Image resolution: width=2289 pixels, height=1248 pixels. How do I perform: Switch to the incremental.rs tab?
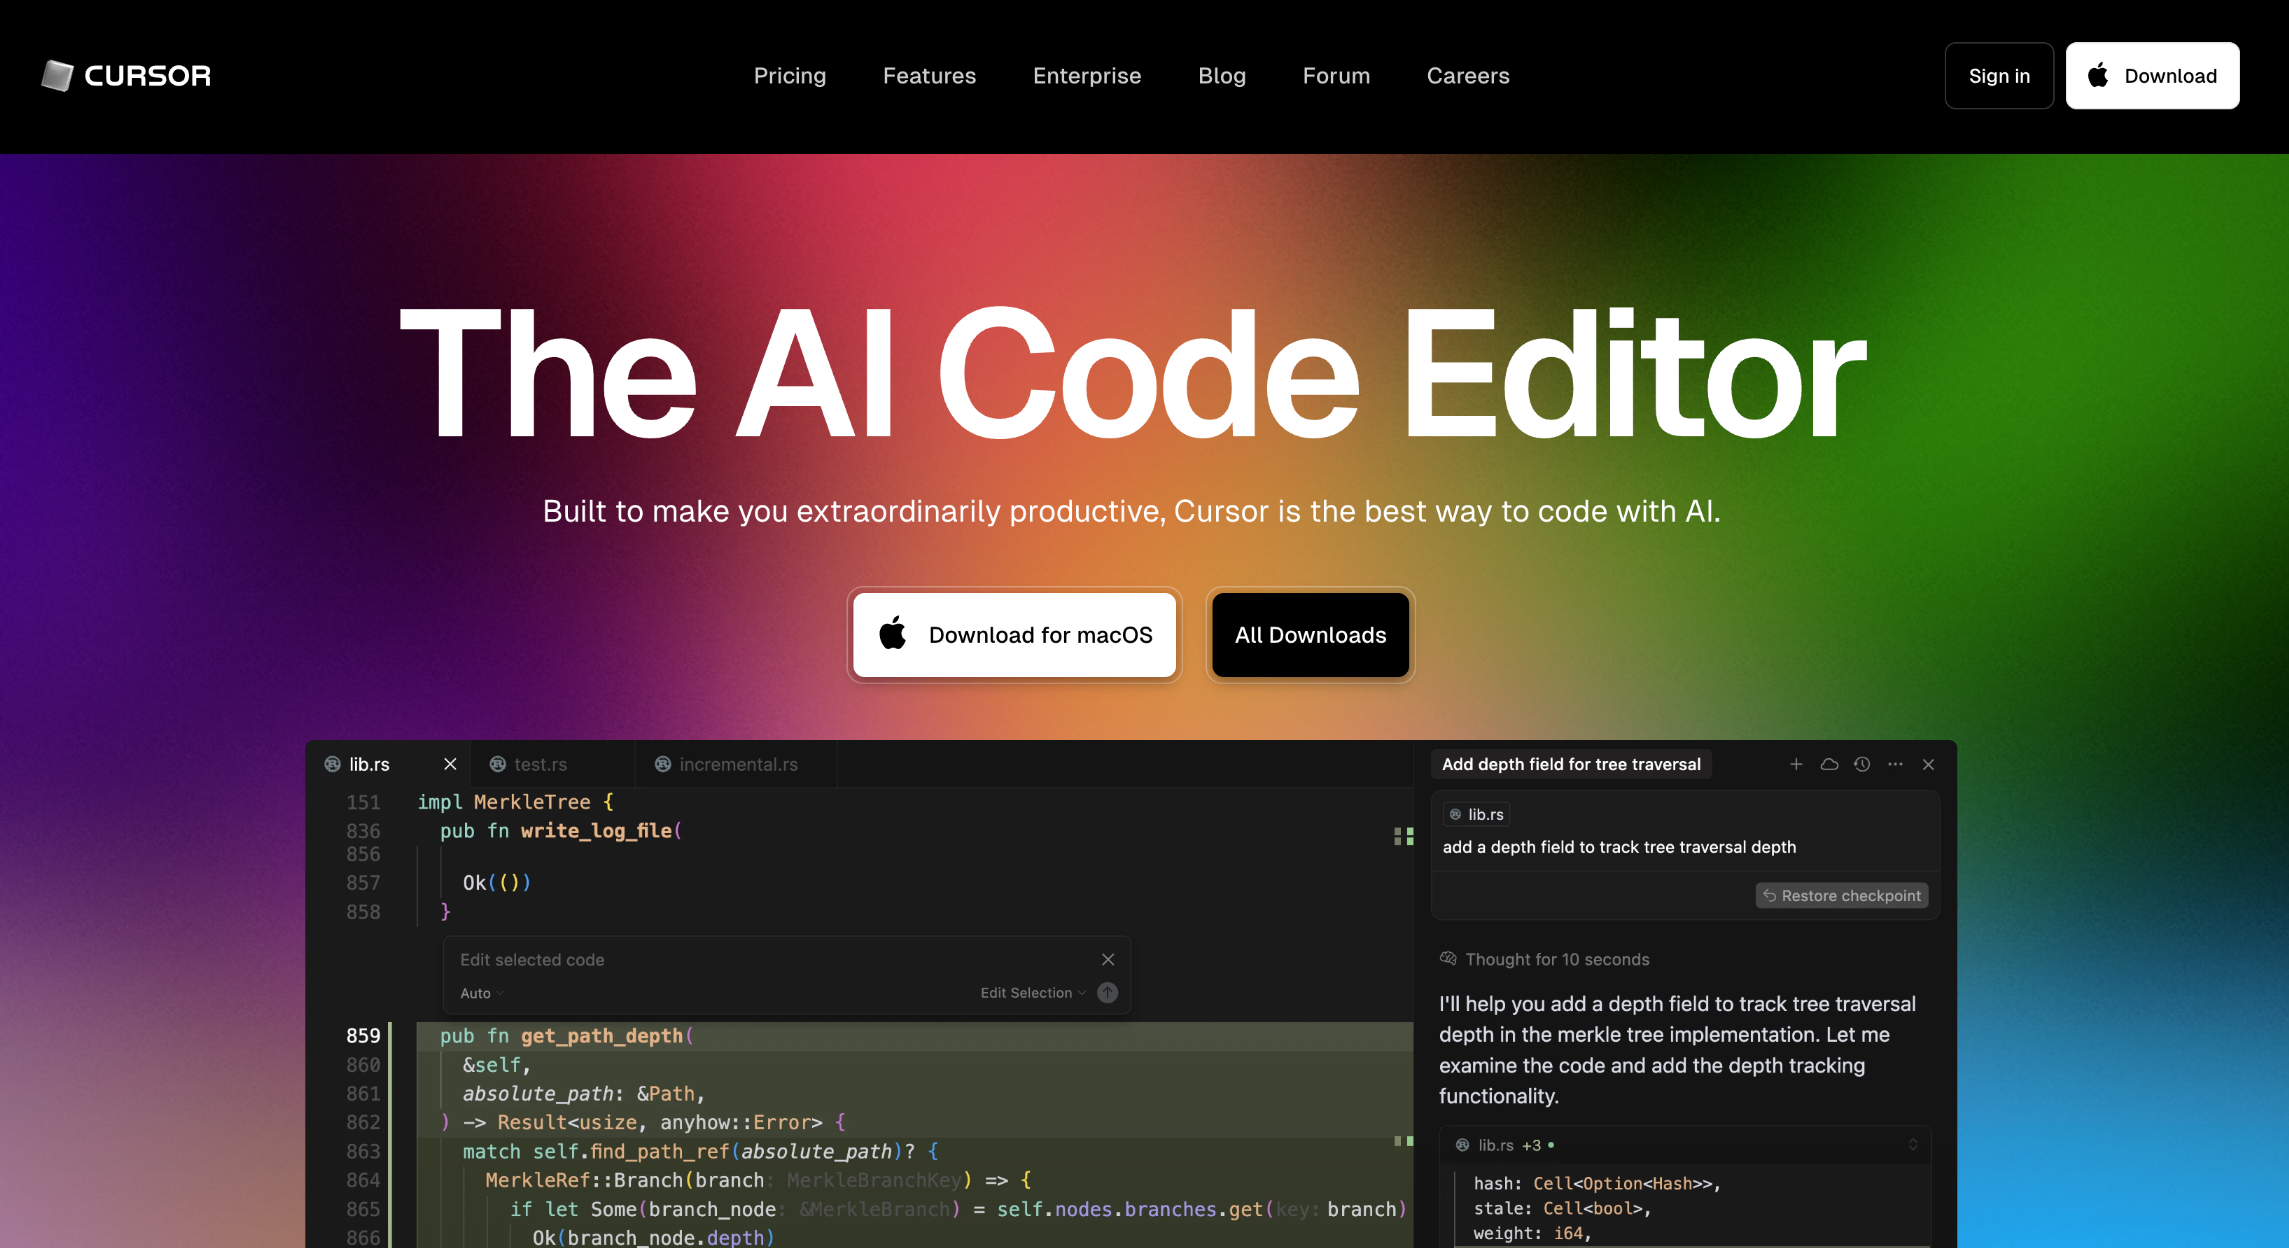tap(738, 764)
